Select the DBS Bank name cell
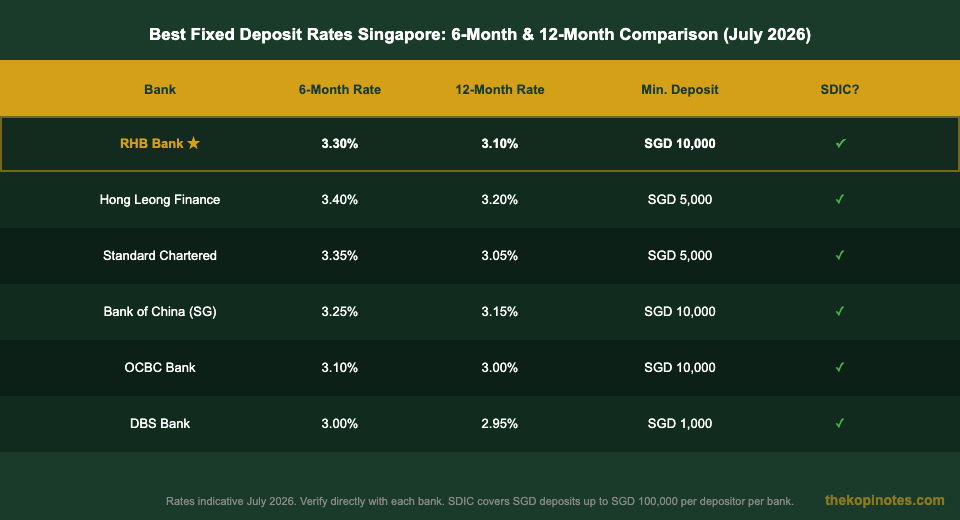Screen dimensions: 960x520 click(160, 423)
